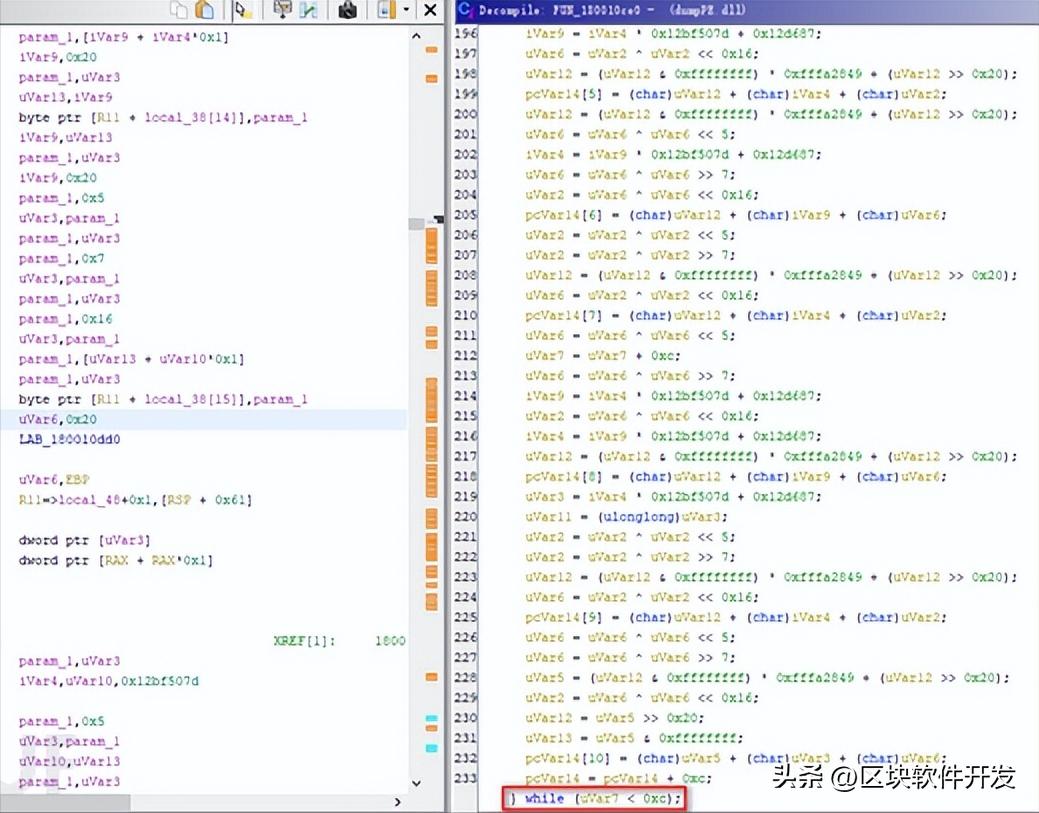Screen dimensions: 1039x813
Task: Click the function graph funnel icon
Action: tap(282, 10)
